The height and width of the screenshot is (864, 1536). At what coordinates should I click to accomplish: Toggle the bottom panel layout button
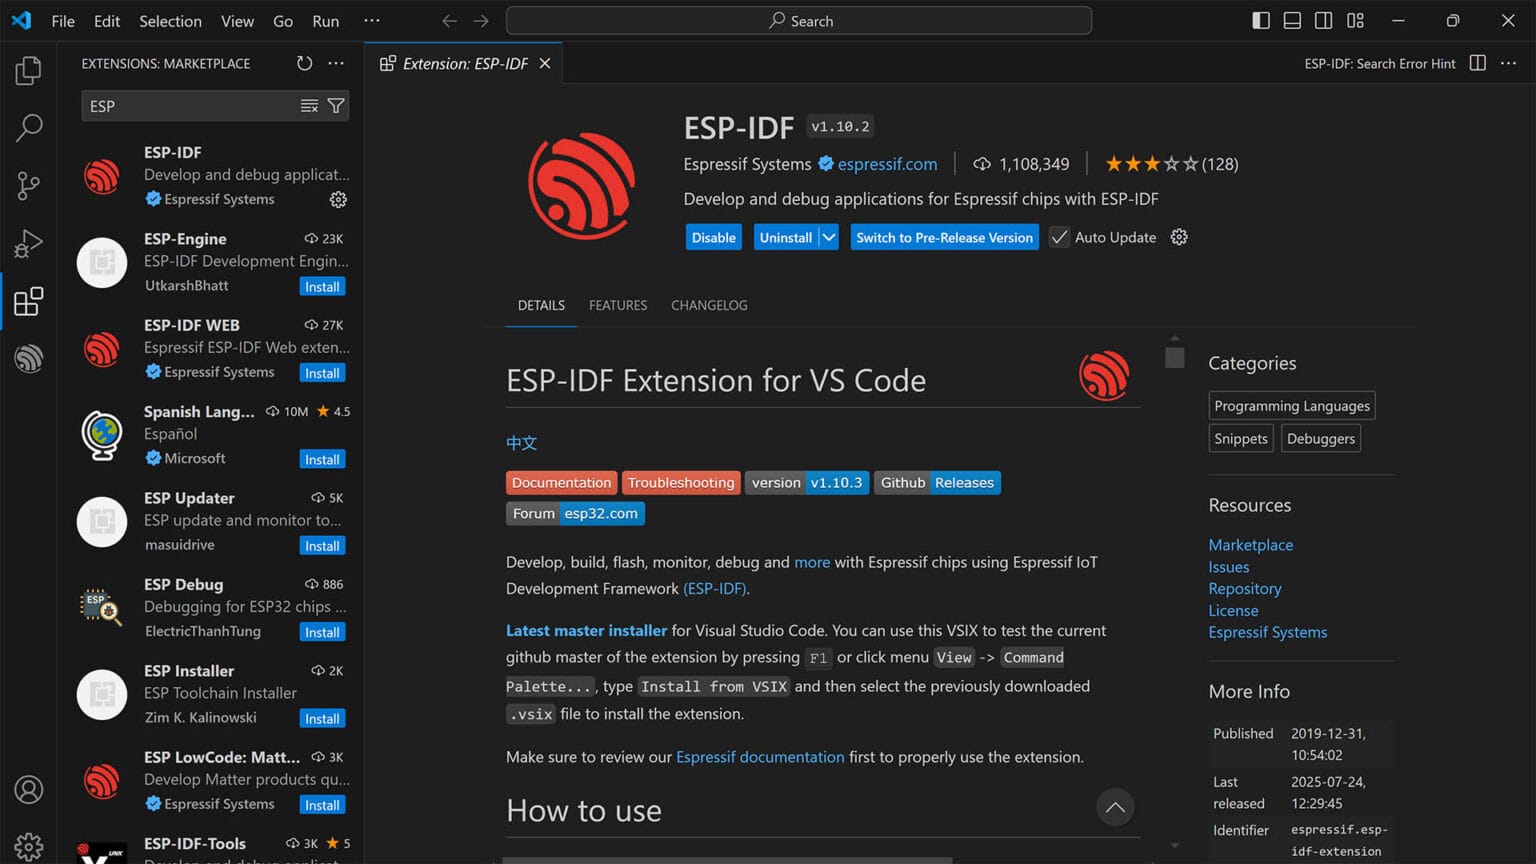pos(1292,21)
